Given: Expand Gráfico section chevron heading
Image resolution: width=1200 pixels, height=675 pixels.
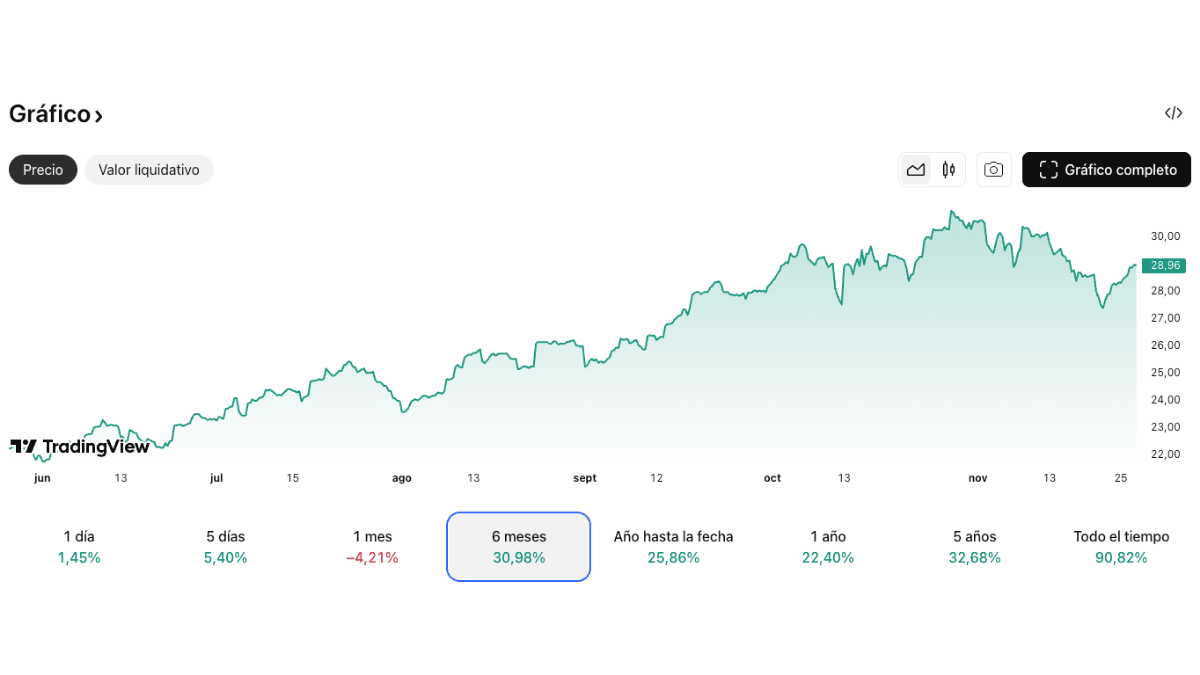Looking at the screenshot, I should pyautogui.click(x=56, y=114).
